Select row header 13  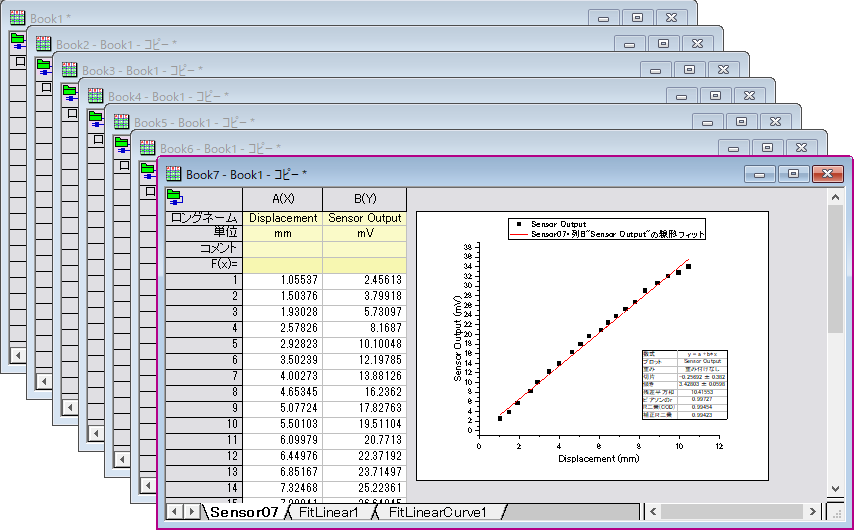[x=204, y=472]
